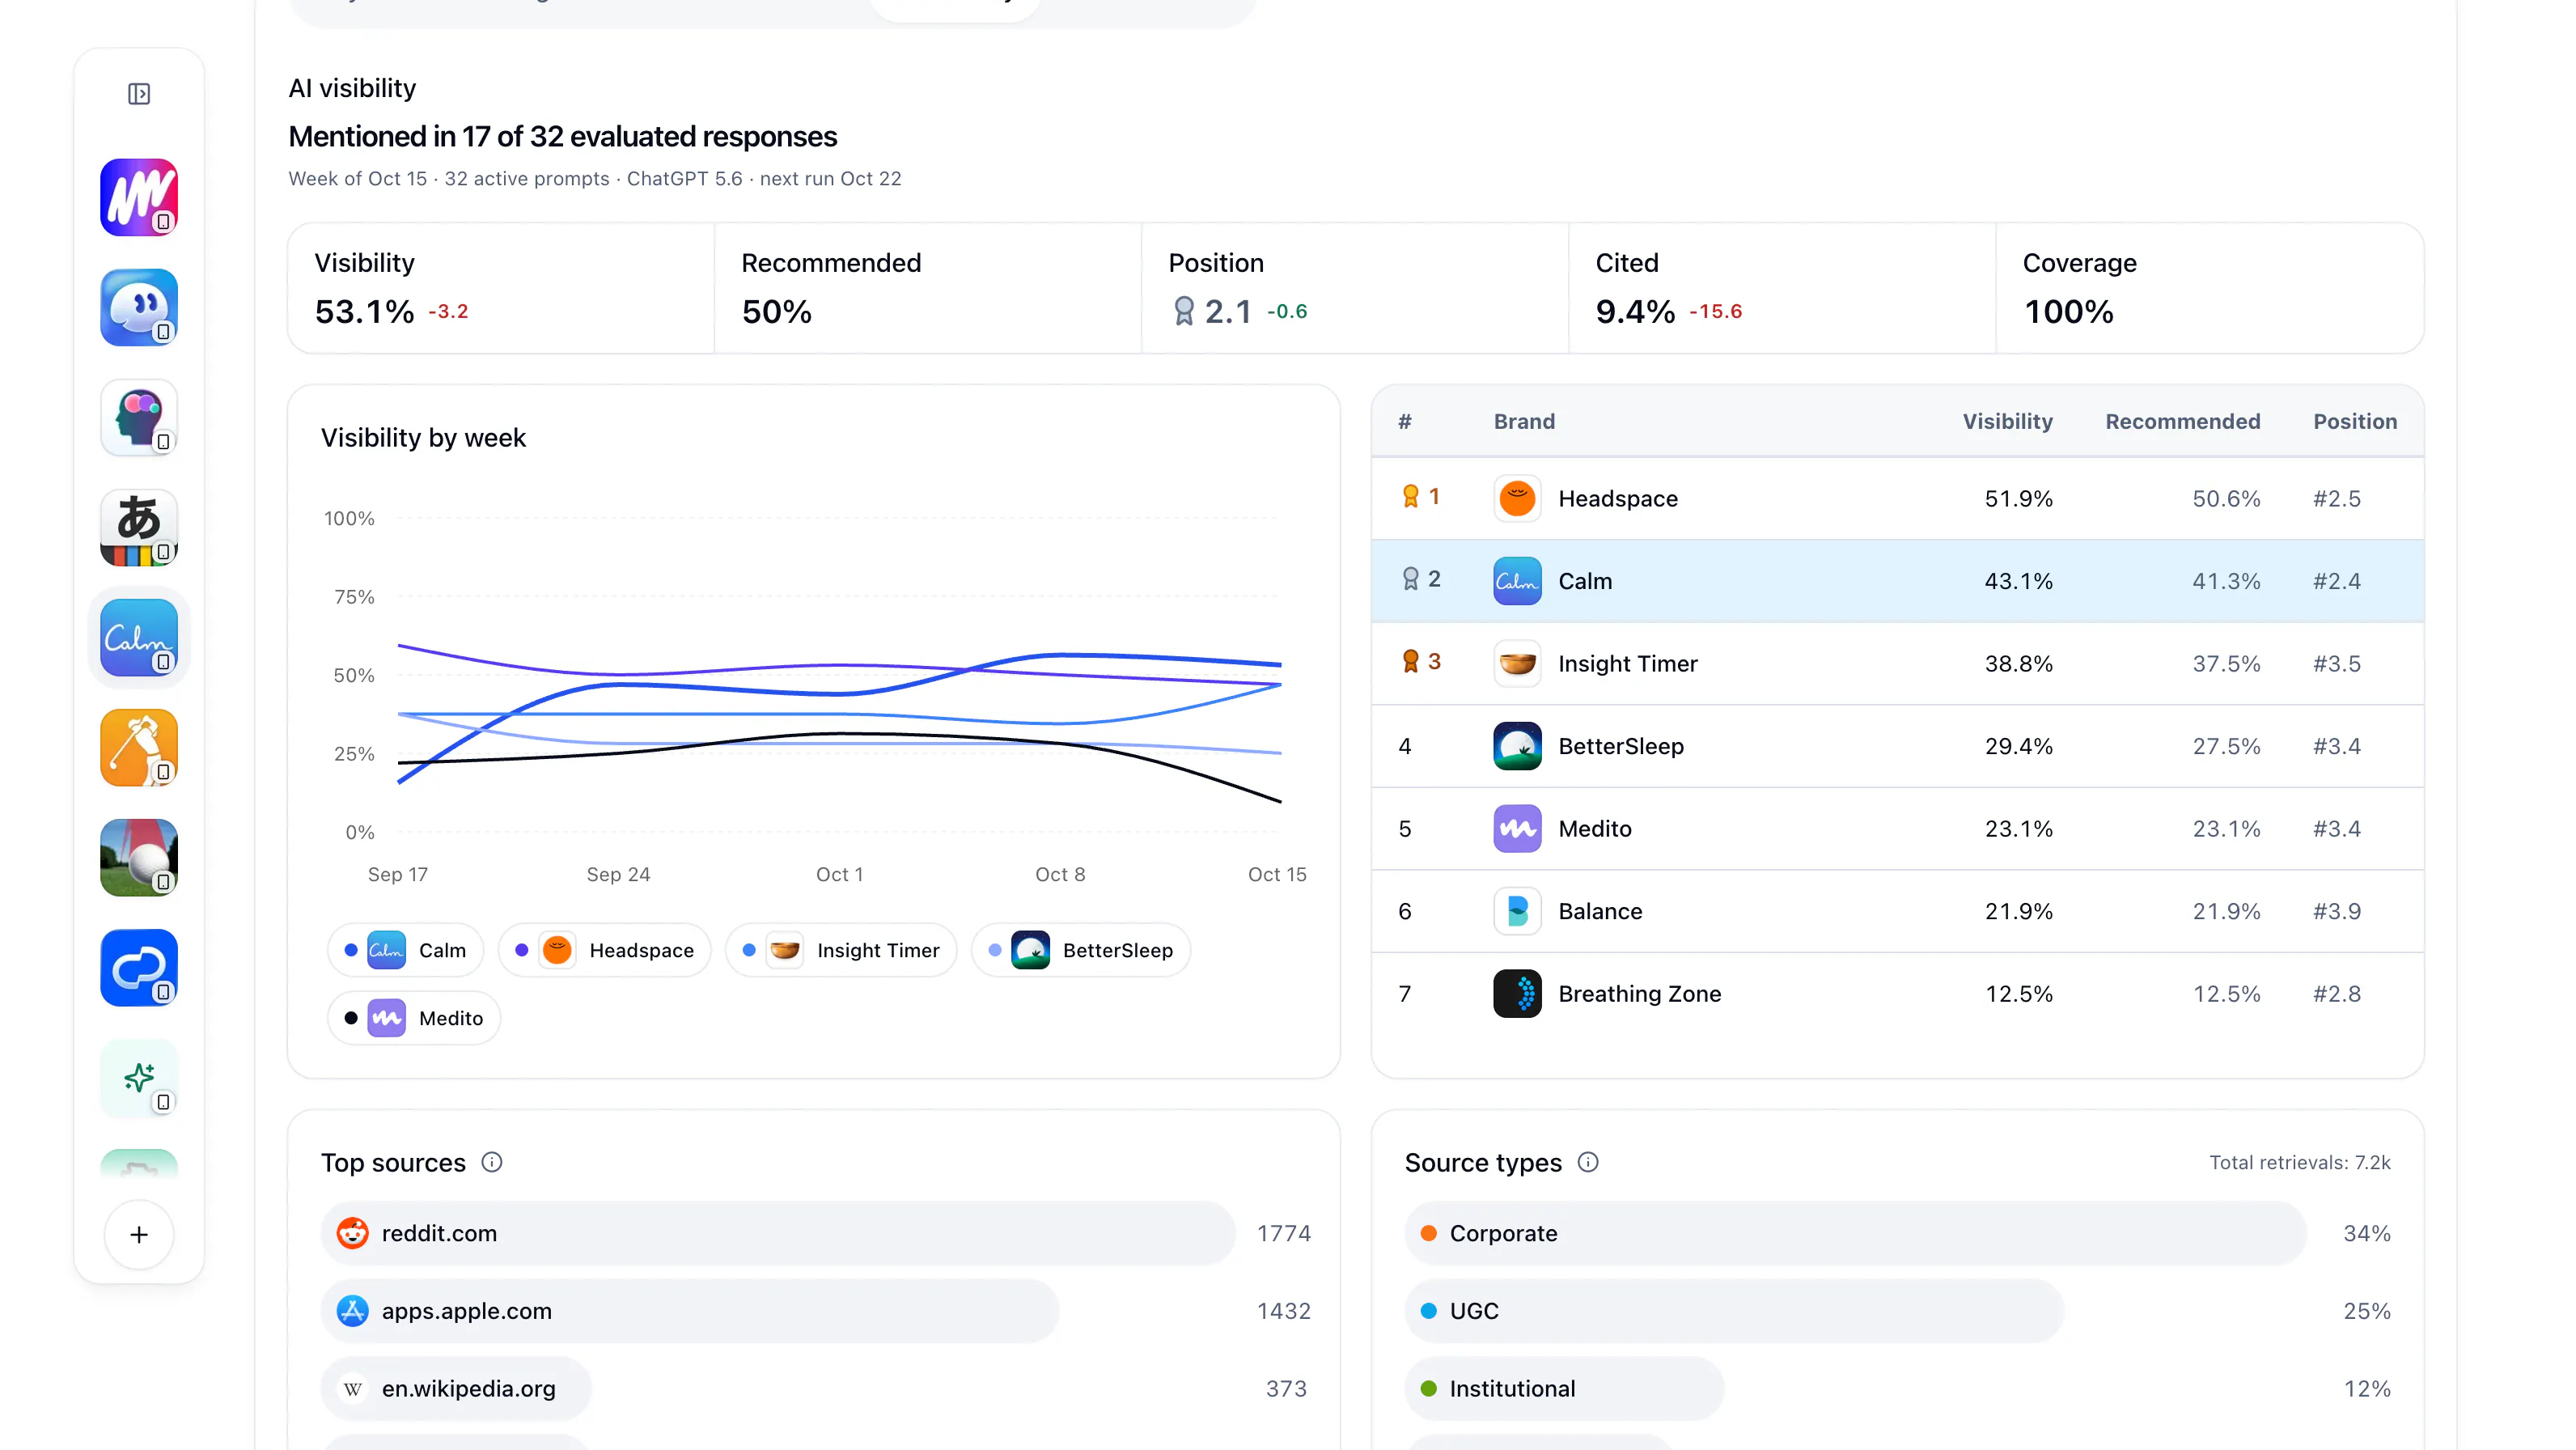Toggle Insight Timer series in legend
Image resolution: width=2576 pixels, height=1450 pixels.
[x=841, y=950]
